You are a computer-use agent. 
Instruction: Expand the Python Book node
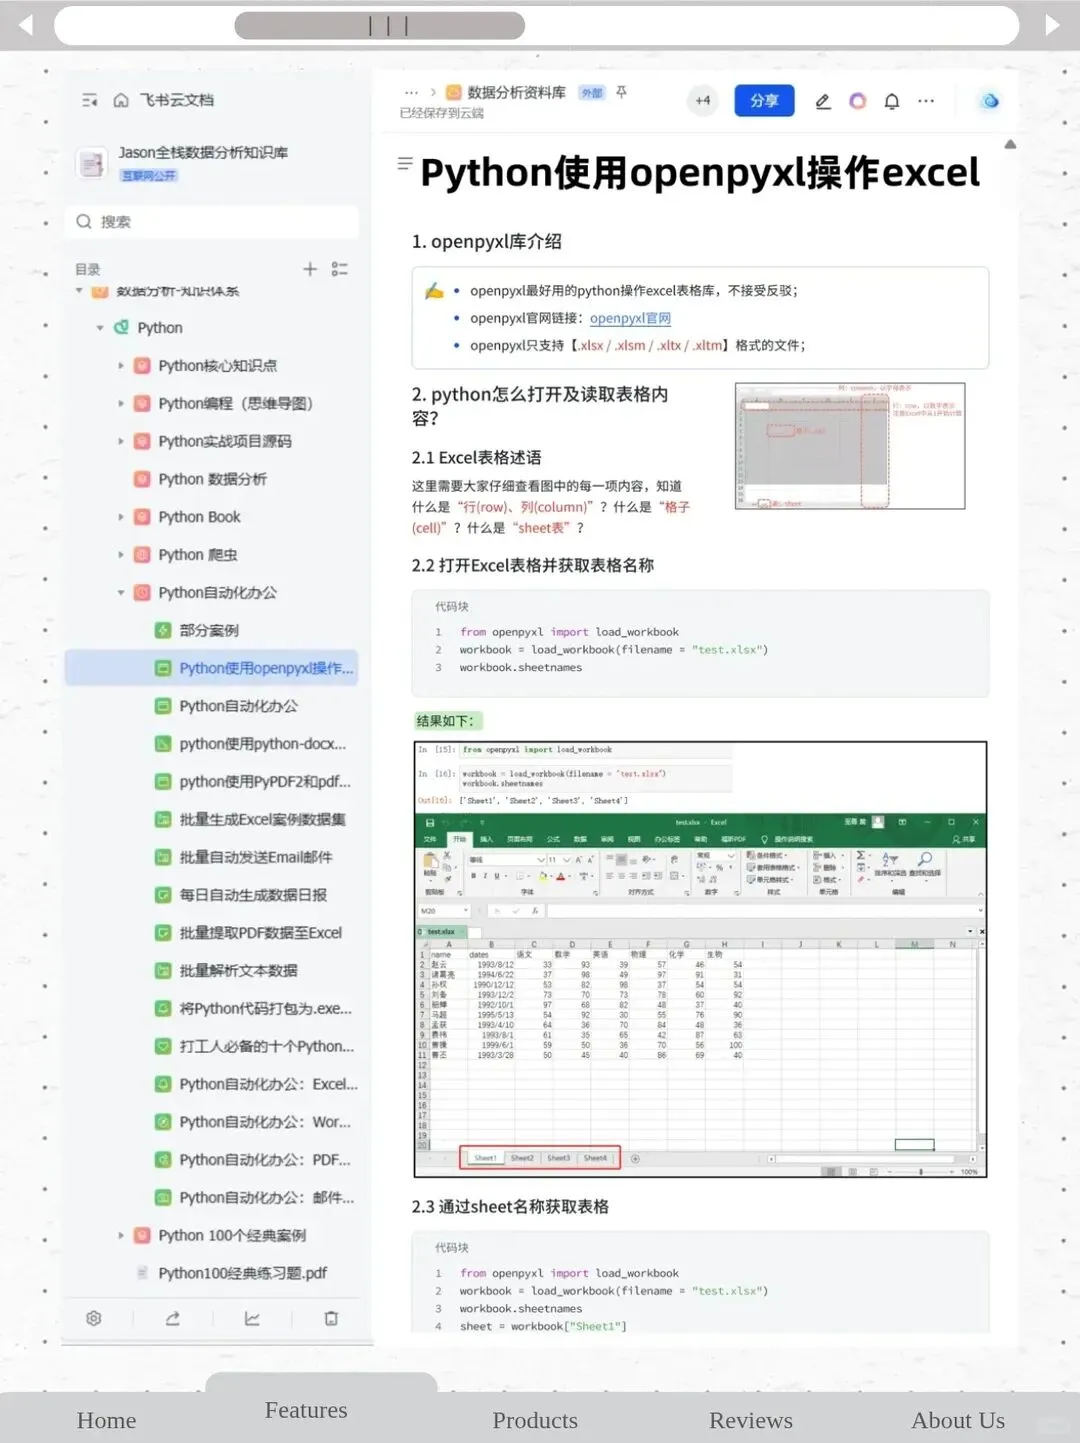(x=121, y=517)
